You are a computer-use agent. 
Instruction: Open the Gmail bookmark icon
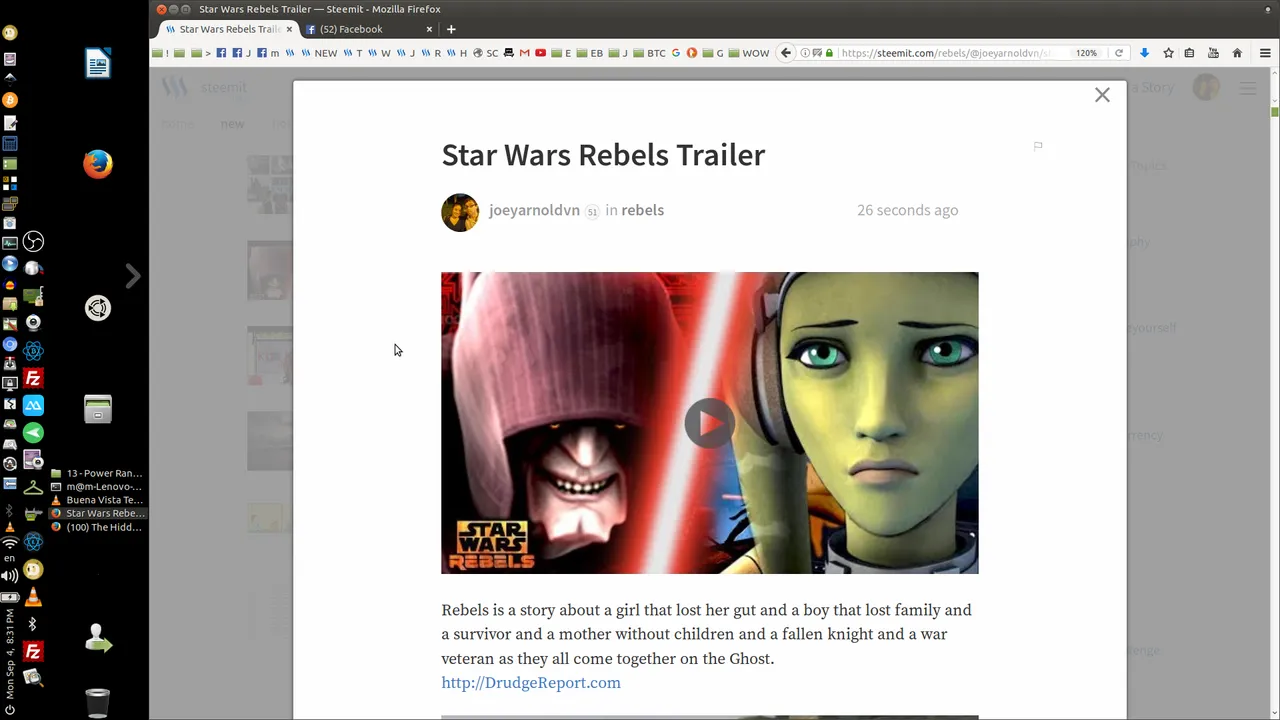pos(524,53)
